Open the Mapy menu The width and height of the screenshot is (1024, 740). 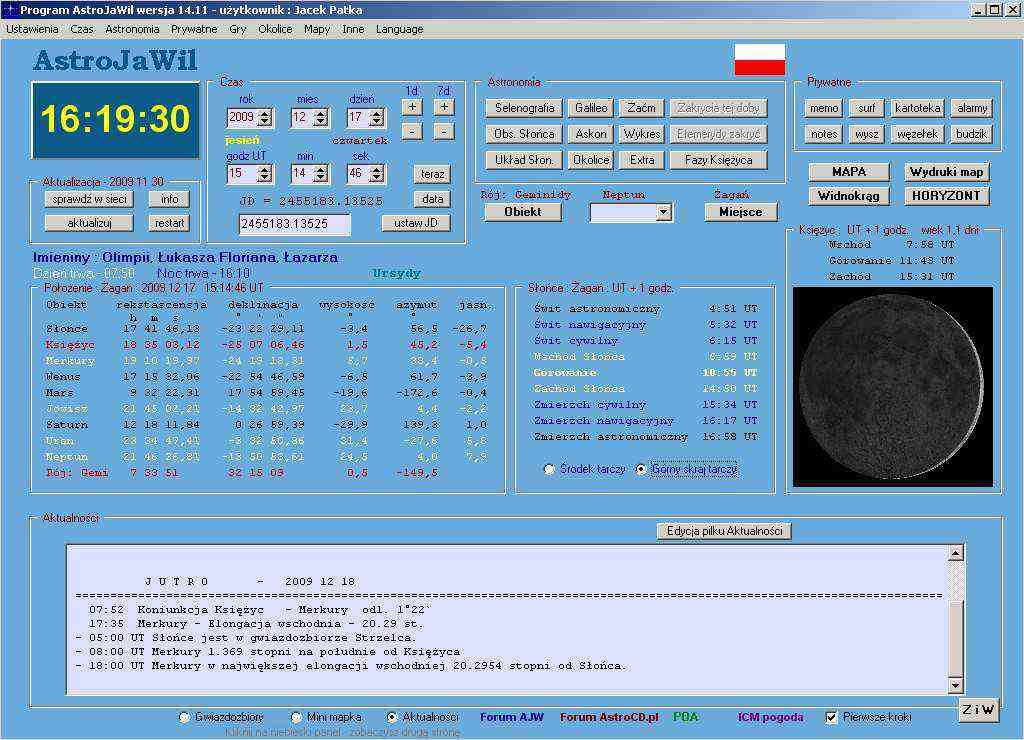(317, 29)
